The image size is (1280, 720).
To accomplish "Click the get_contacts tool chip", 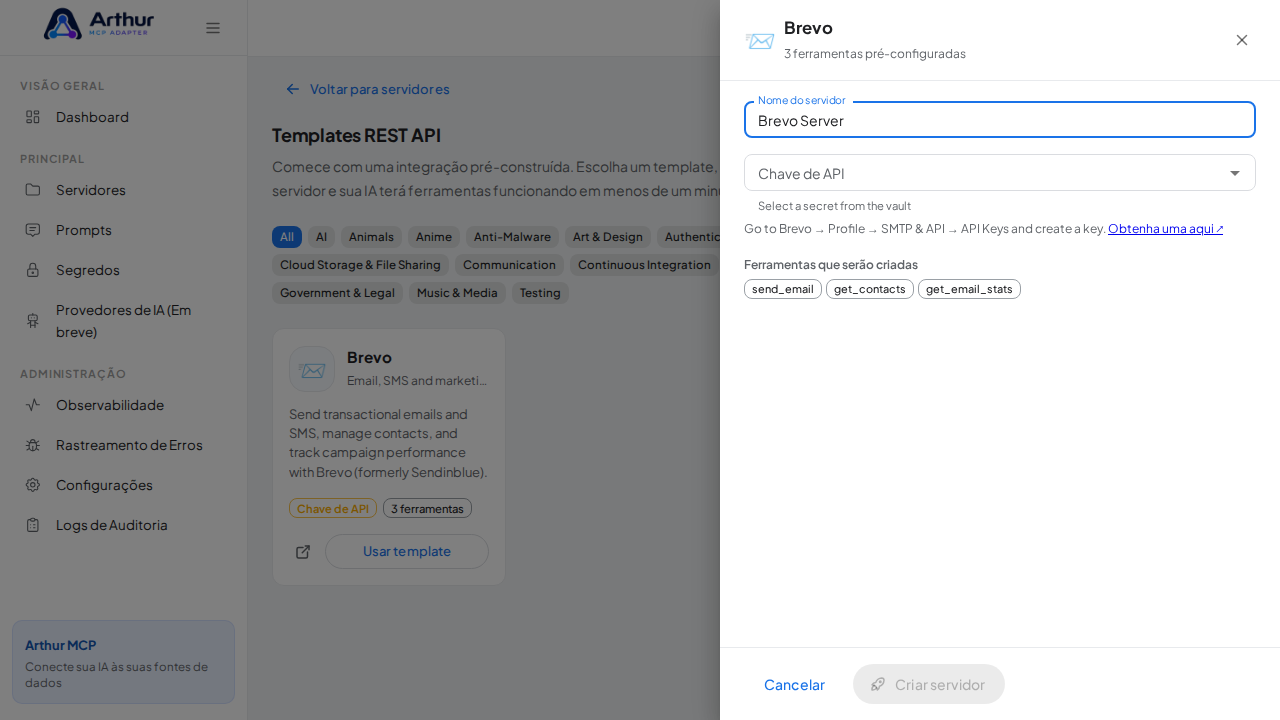I will pos(870,289).
